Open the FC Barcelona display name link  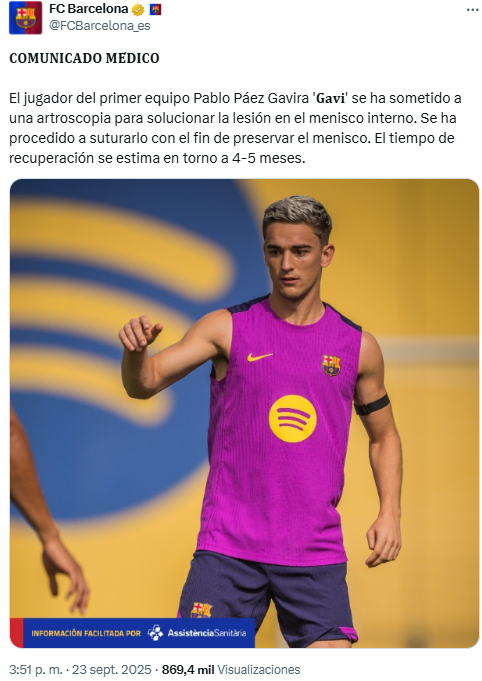pos(89,9)
